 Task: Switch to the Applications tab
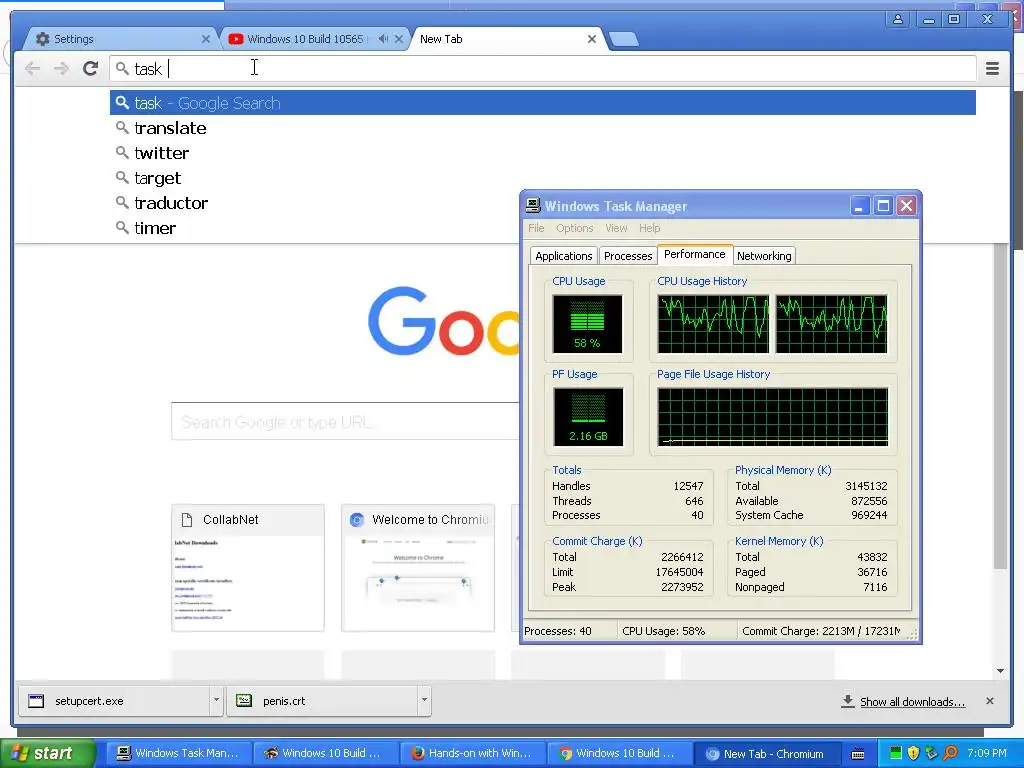pyautogui.click(x=564, y=256)
